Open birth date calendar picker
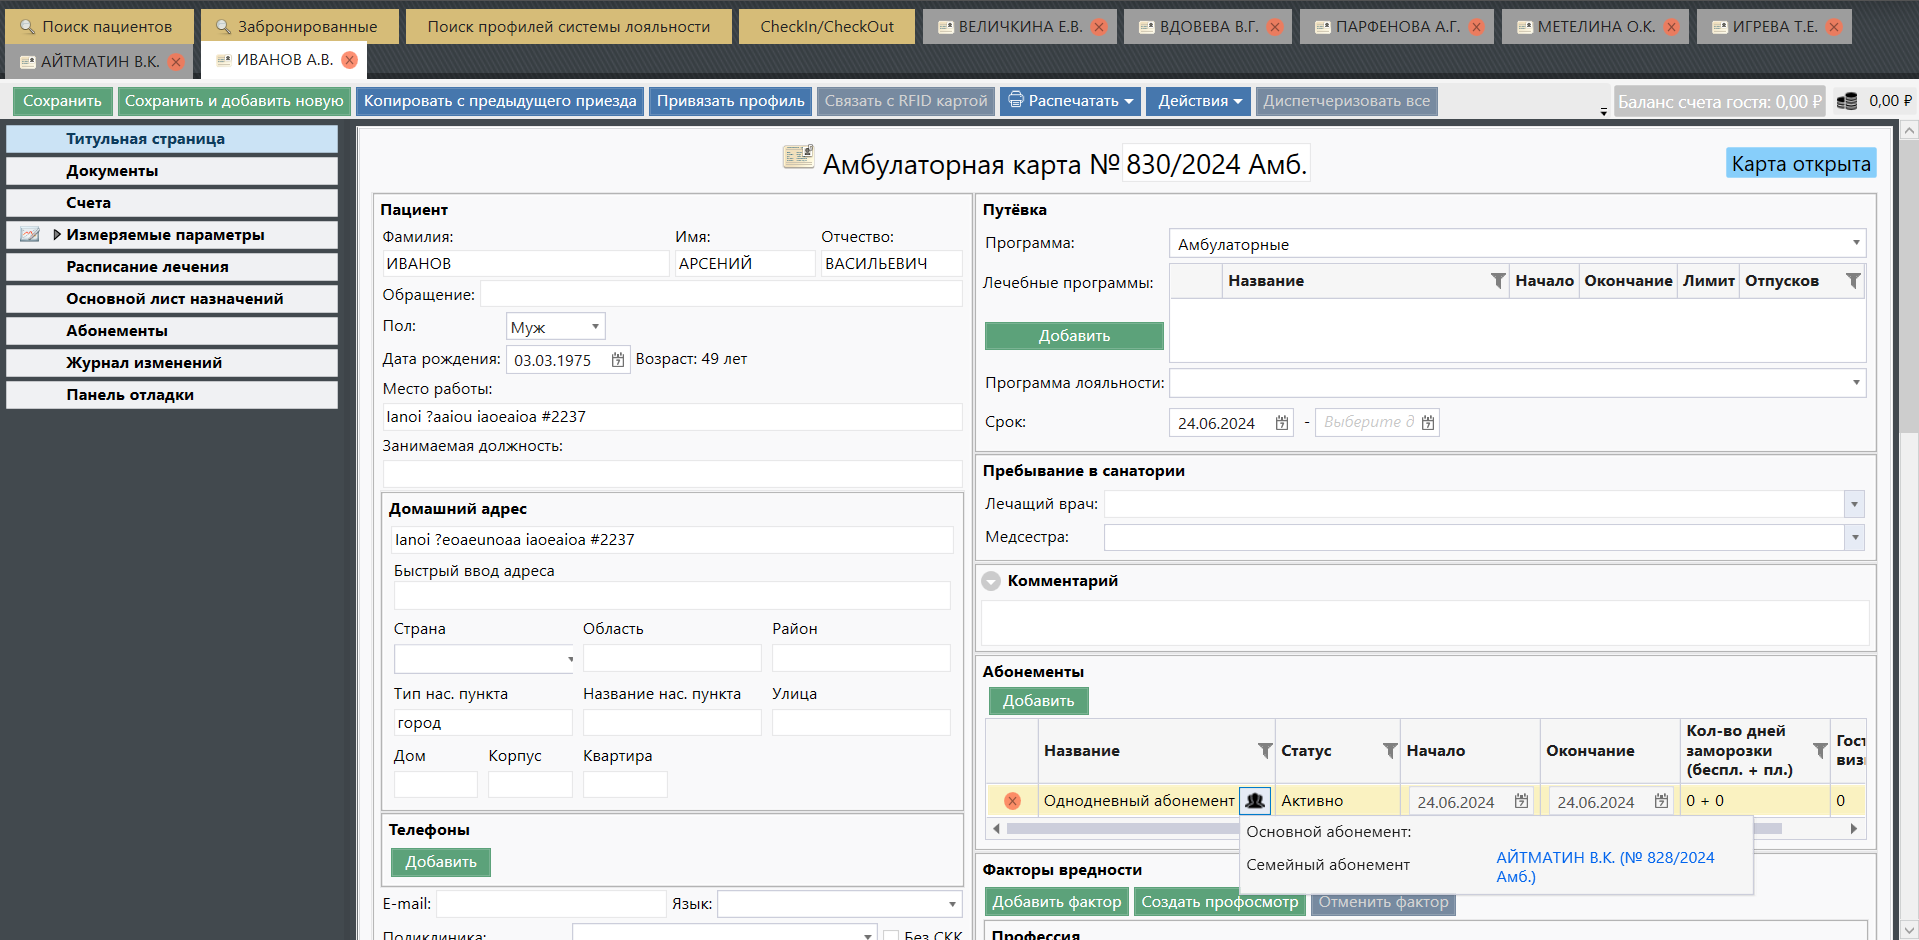1919x940 pixels. point(618,360)
